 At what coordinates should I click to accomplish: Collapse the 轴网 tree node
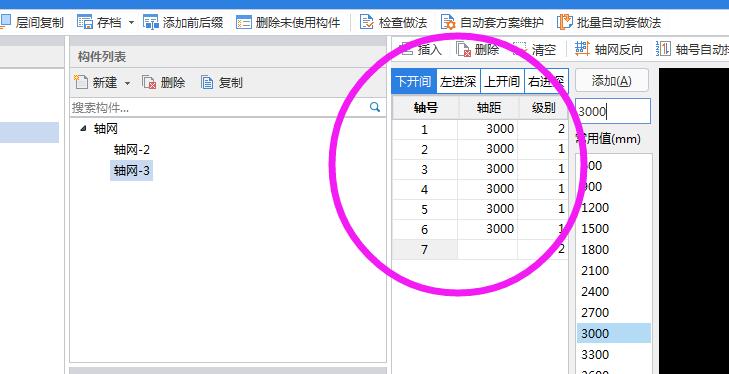coord(83,128)
